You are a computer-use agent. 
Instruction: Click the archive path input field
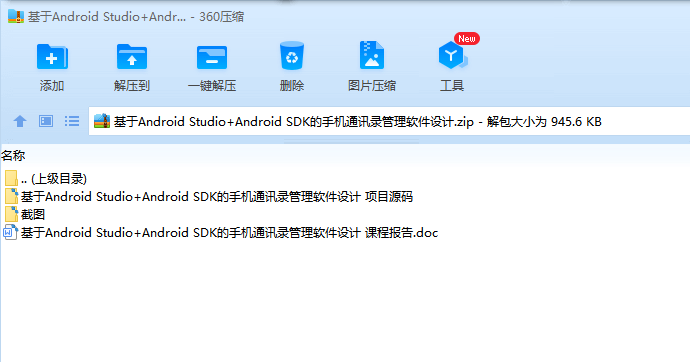pyautogui.click(x=389, y=121)
